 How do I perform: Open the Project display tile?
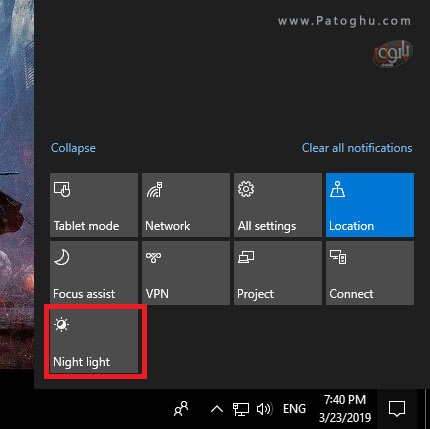tap(278, 273)
